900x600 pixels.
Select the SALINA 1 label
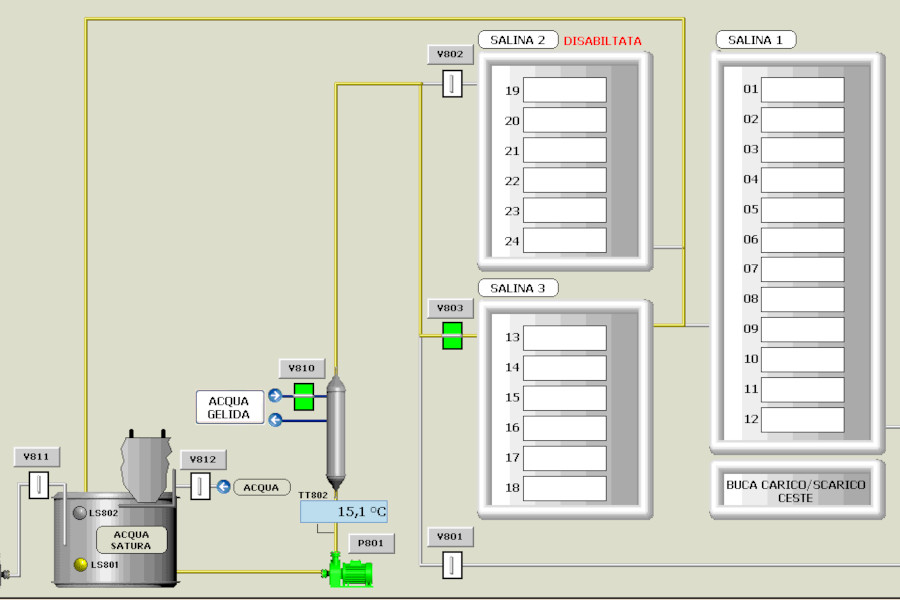point(756,40)
